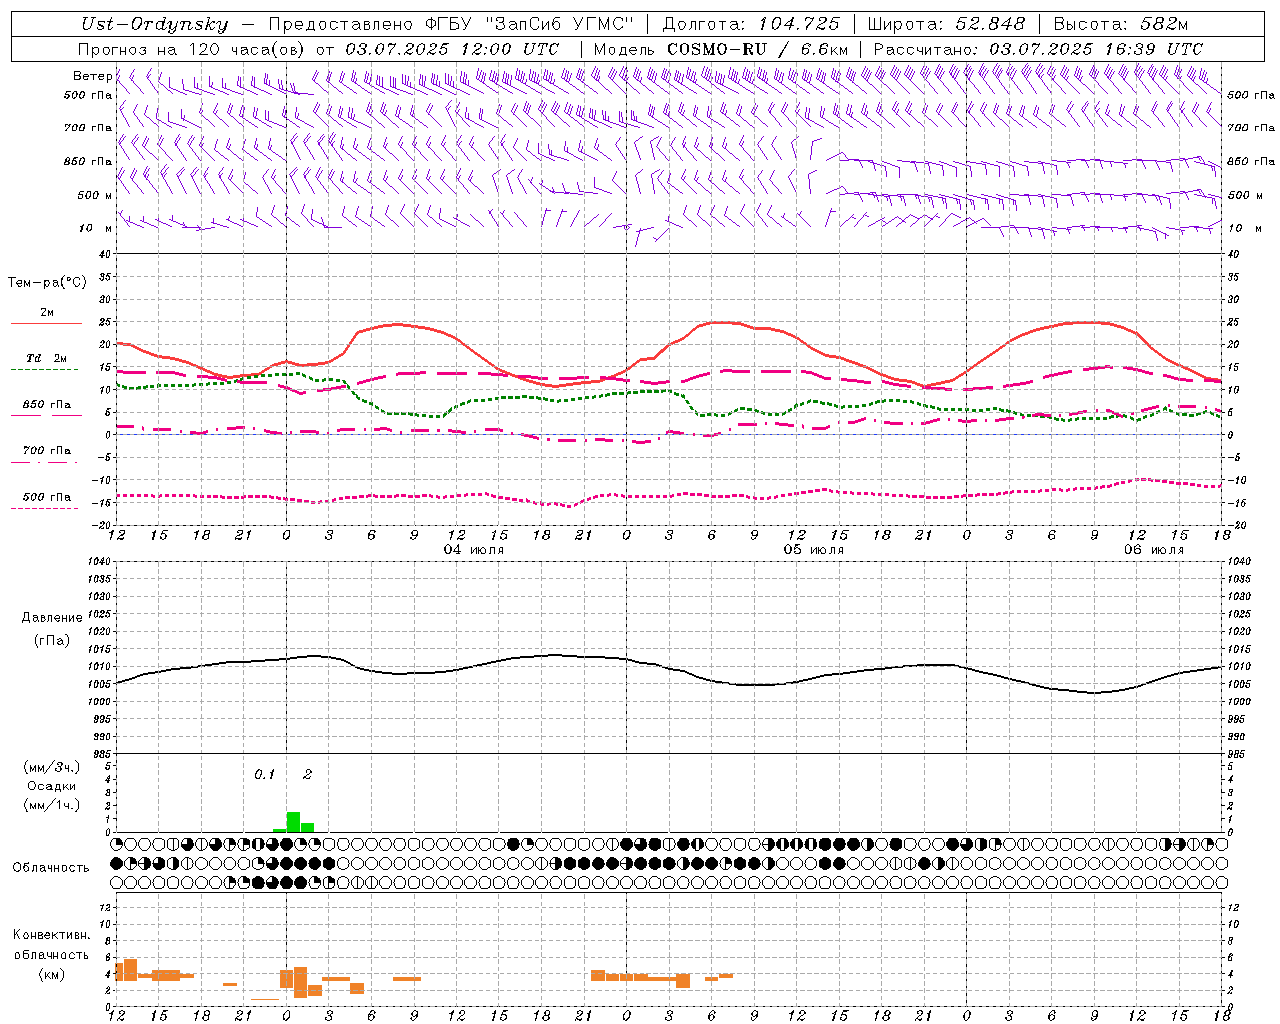Click the 'Осадки' precipitation label
The image size is (1280, 1024).
(x=51, y=786)
